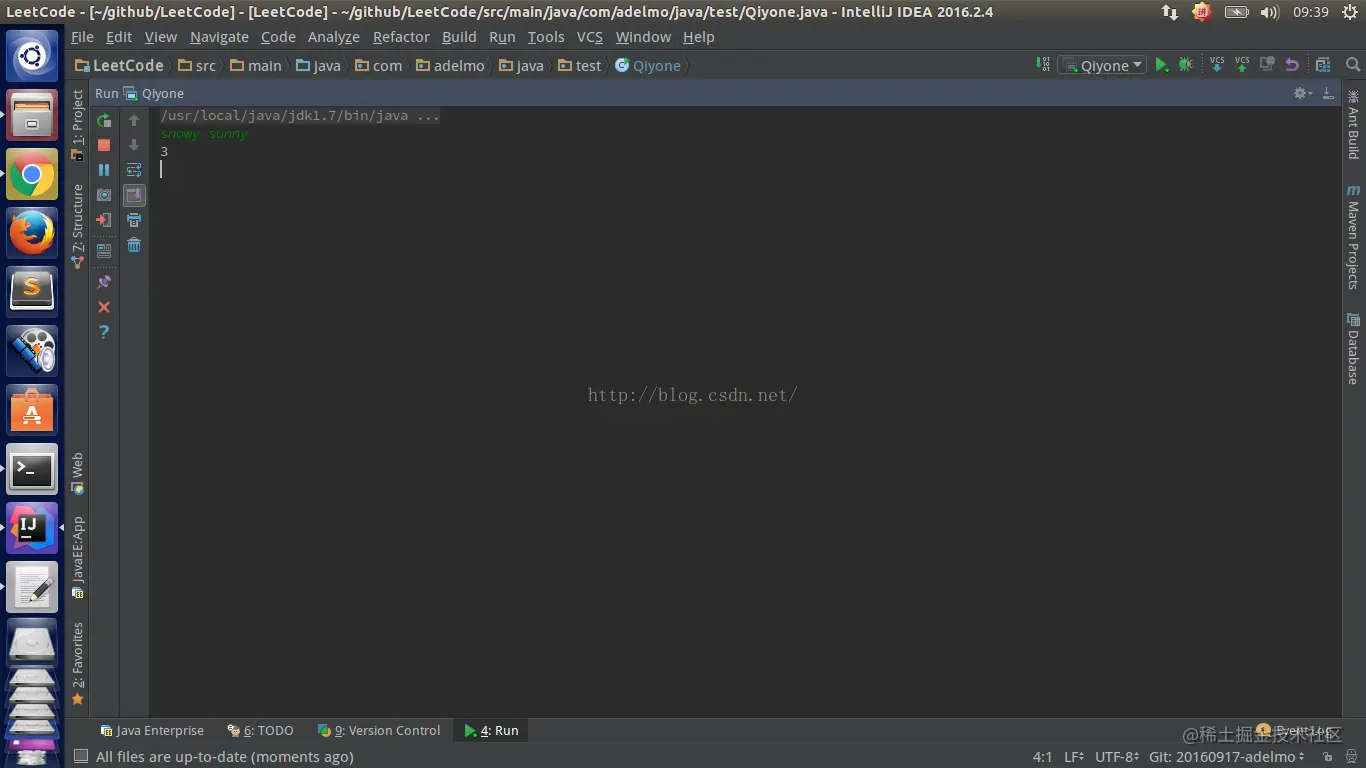Select the test folder breadcrumb
The image size is (1366, 768).
[x=580, y=65]
